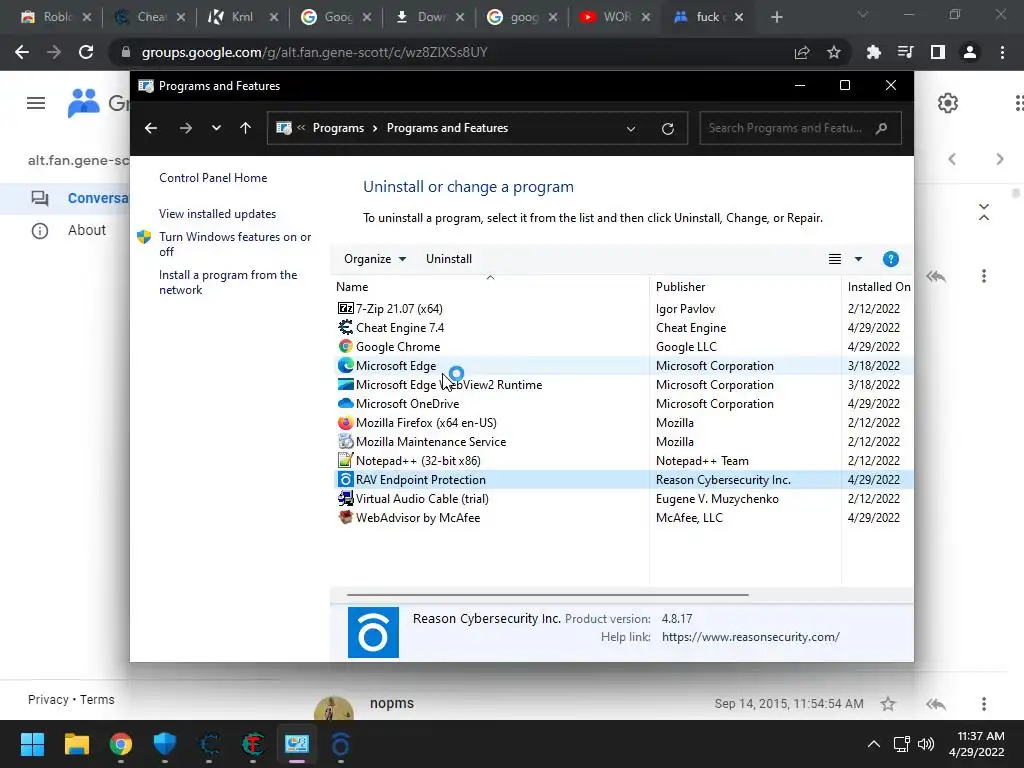The image size is (1024, 768).
Task: Show hidden system tray icons chevron
Action: pos(873,744)
